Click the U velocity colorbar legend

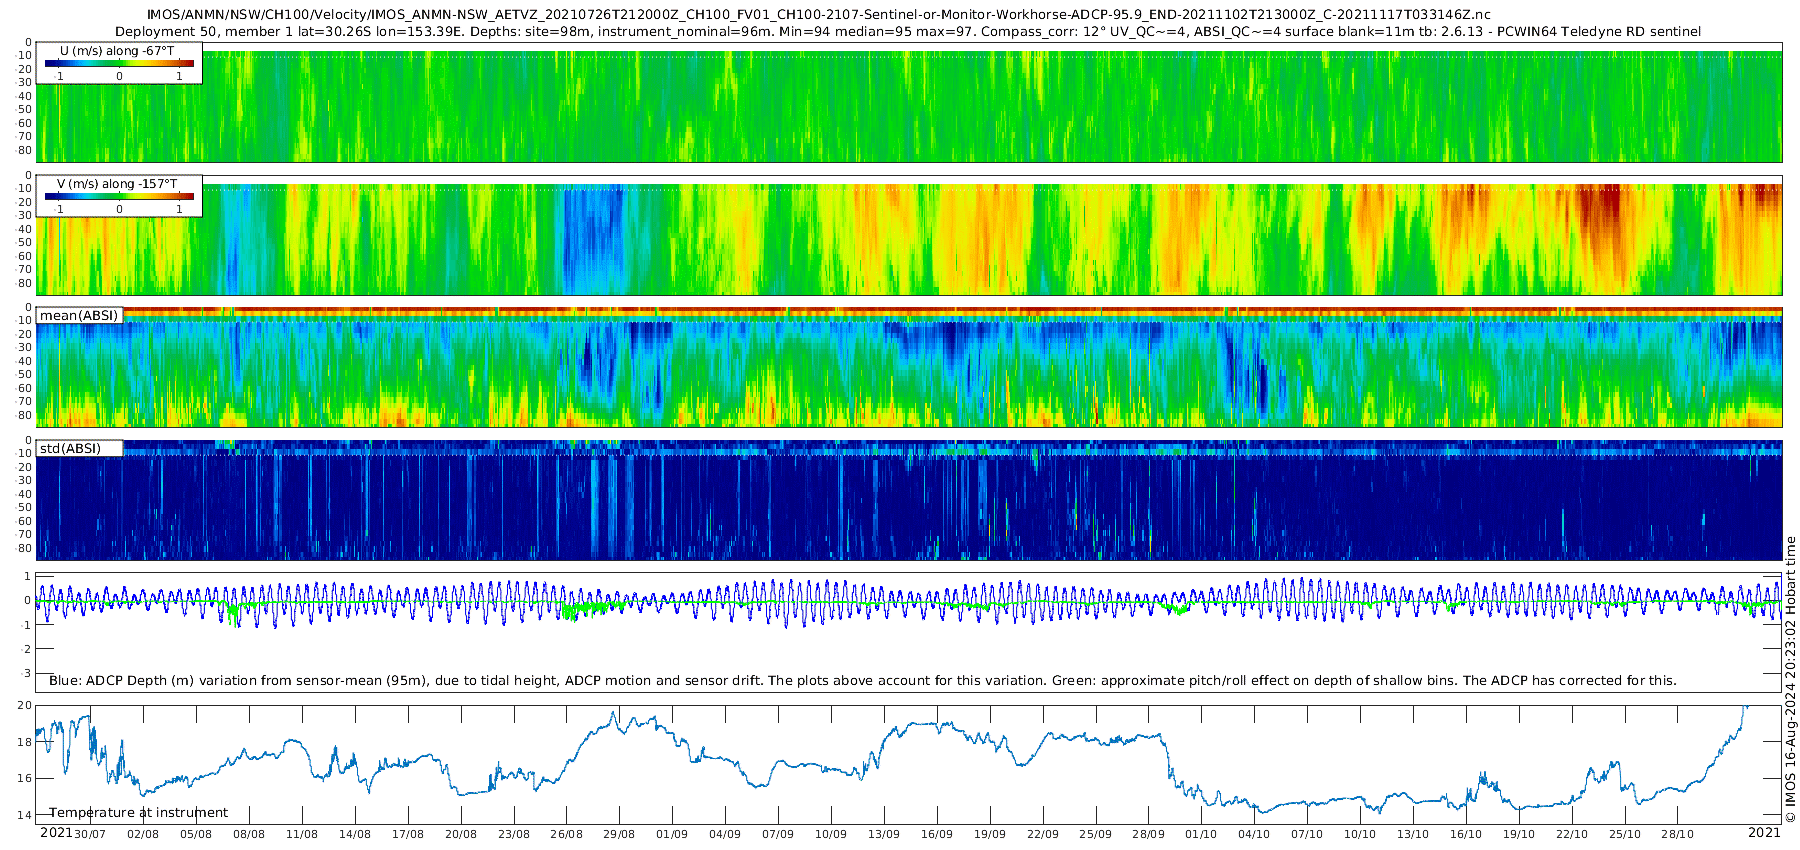(x=119, y=63)
